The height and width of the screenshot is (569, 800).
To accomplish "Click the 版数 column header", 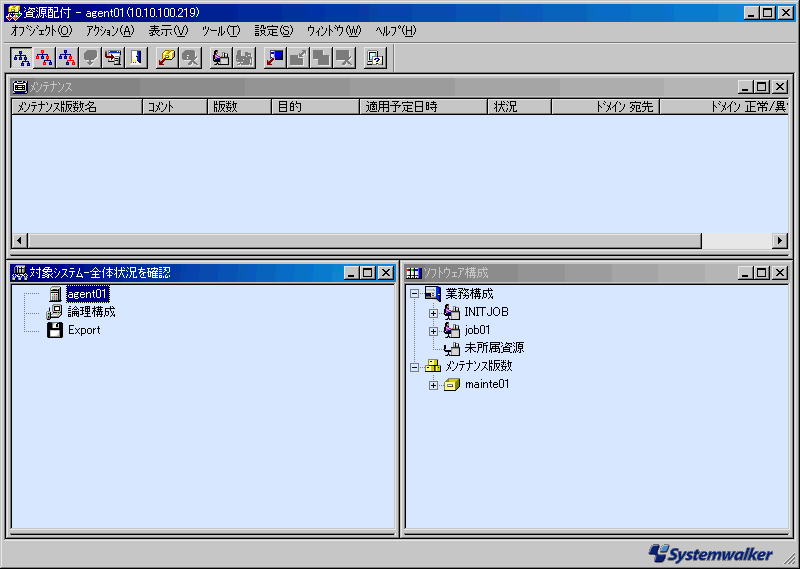I will pyautogui.click(x=239, y=107).
